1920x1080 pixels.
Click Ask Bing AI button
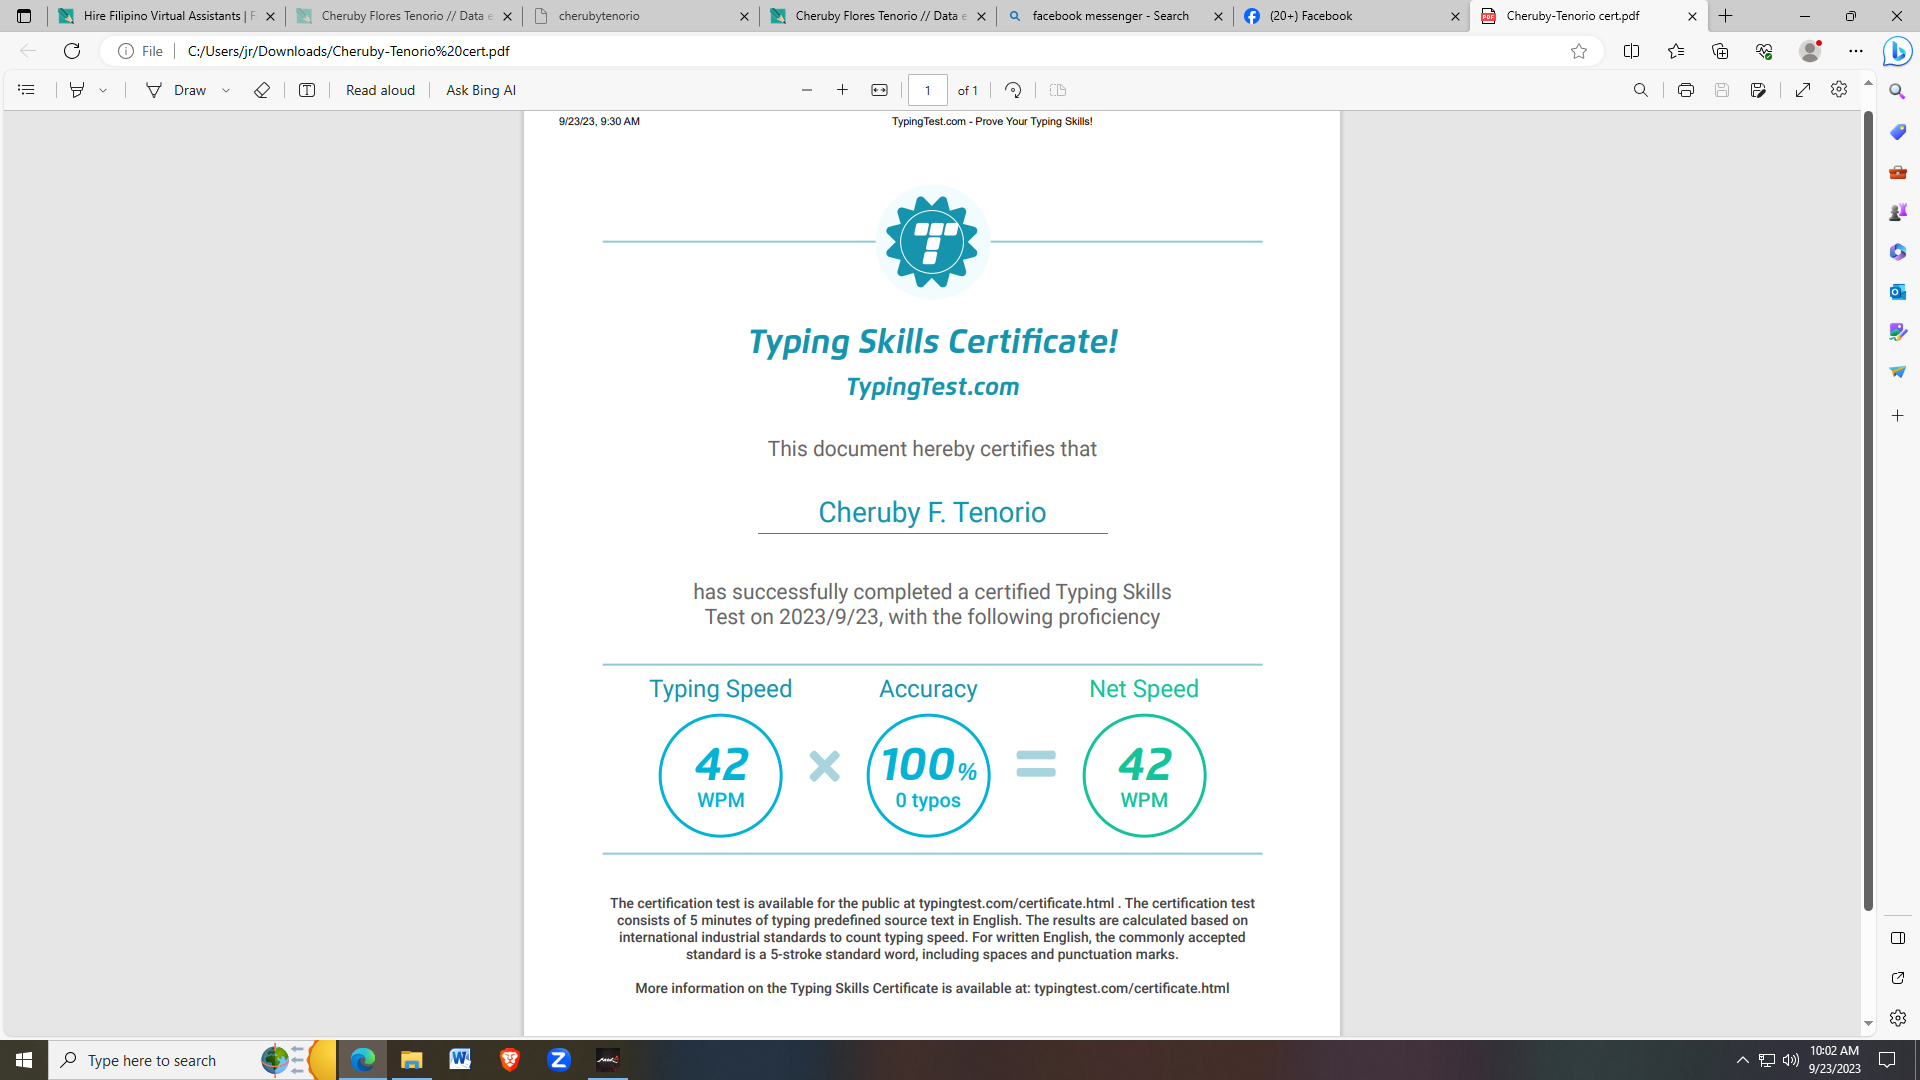point(481,90)
